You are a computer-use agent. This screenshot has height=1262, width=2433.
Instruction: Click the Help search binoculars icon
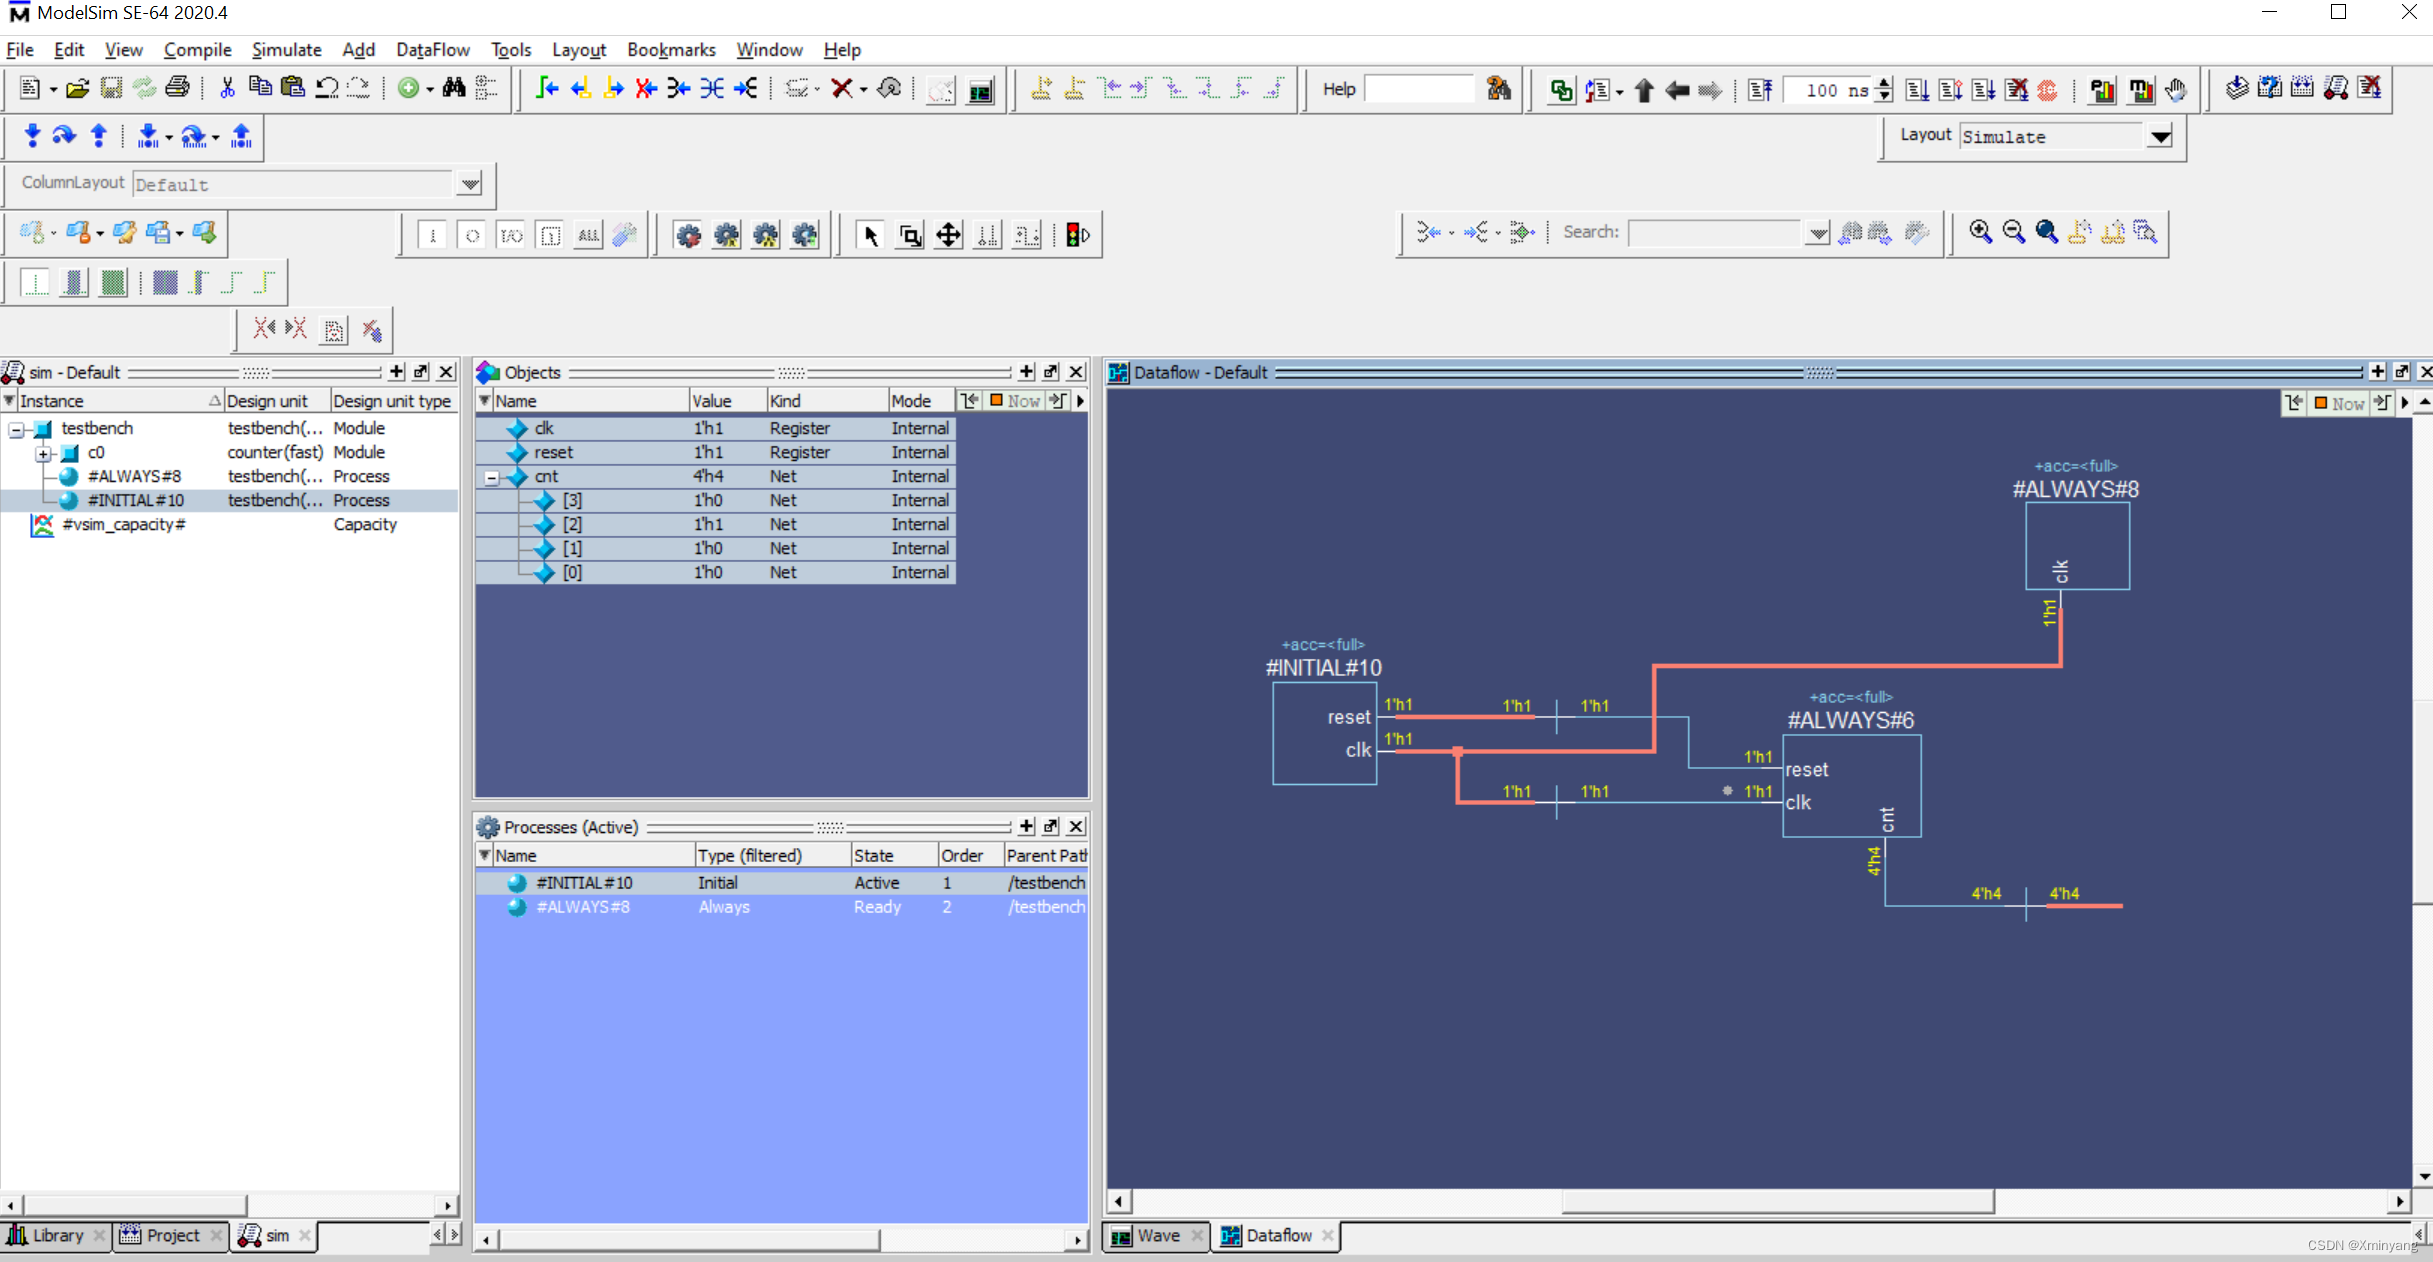(1498, 89)
